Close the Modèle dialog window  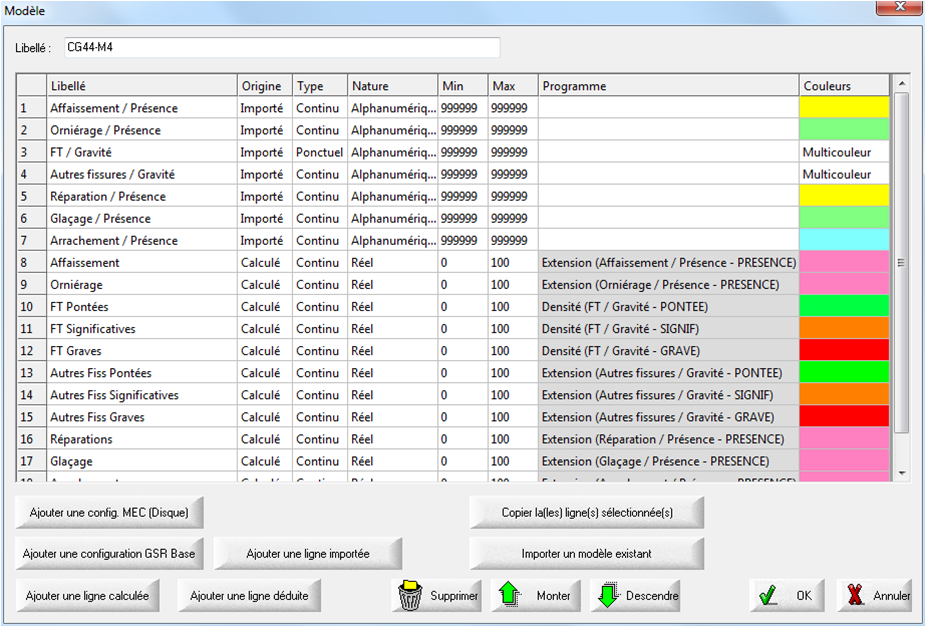tap(897, 8)
